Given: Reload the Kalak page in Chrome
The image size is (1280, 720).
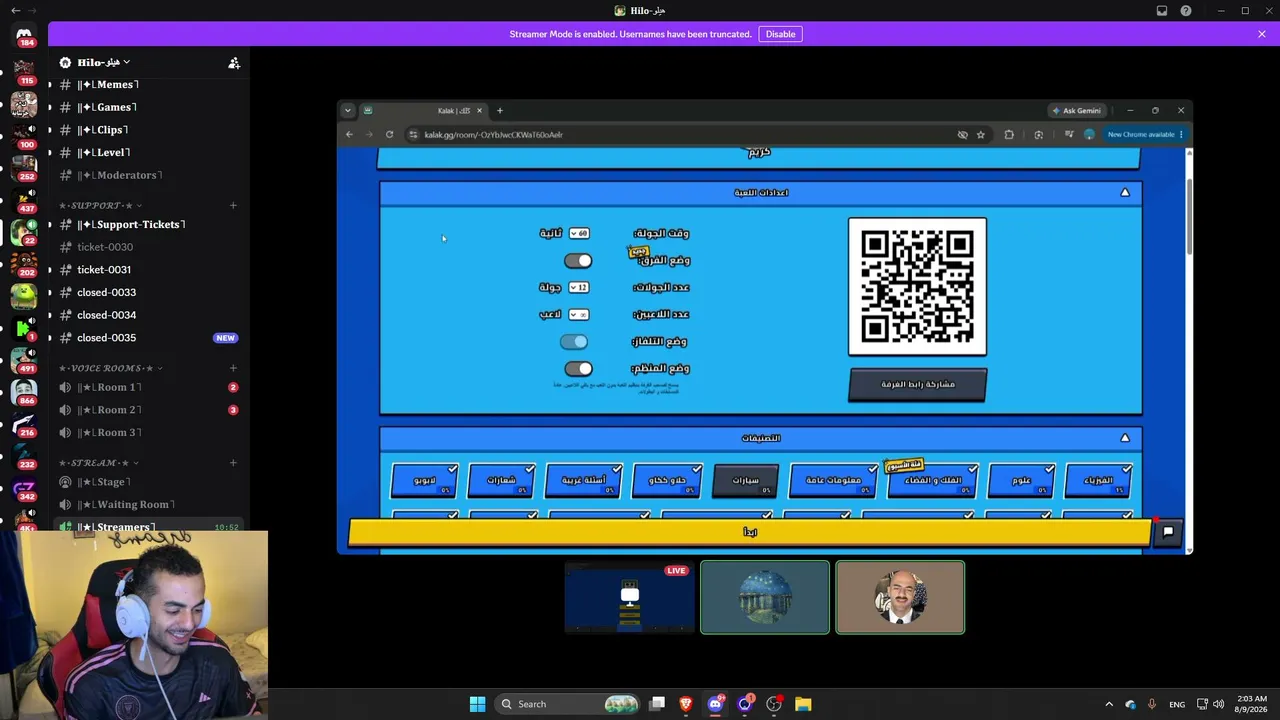Looking at the screenshot, I should coord(389,135).
